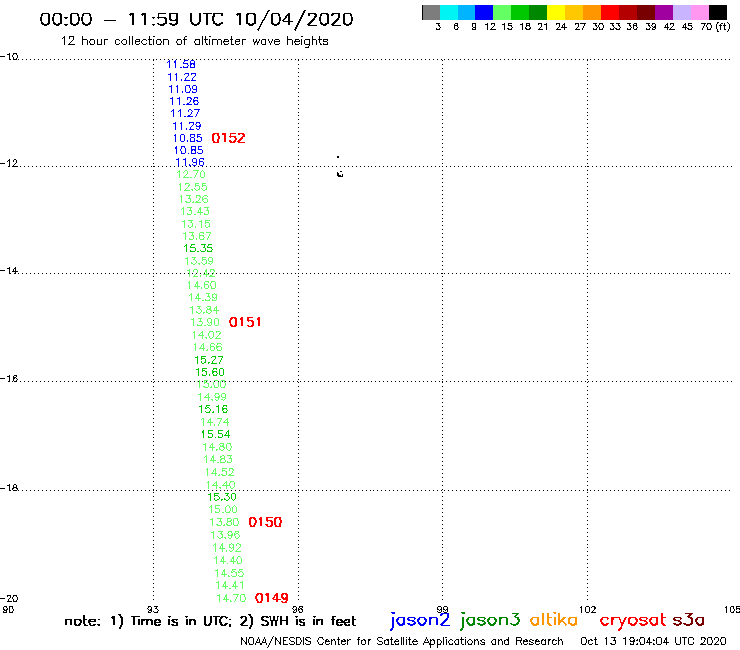Click the pink swatch in the color bar
The height and width of the screenshot is (650, 740).
click(700, 12)
